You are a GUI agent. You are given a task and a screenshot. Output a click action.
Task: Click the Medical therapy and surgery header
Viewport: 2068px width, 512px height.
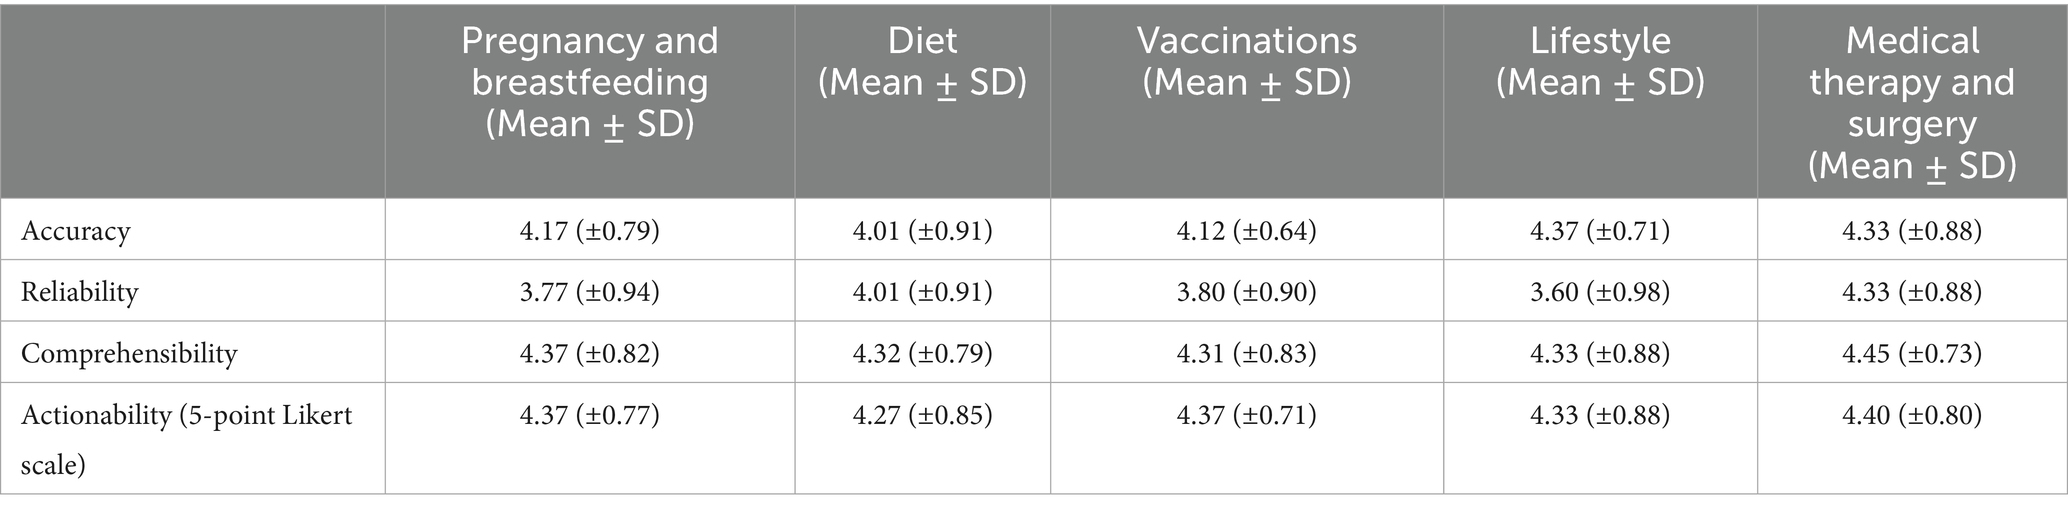[1912, 103]
